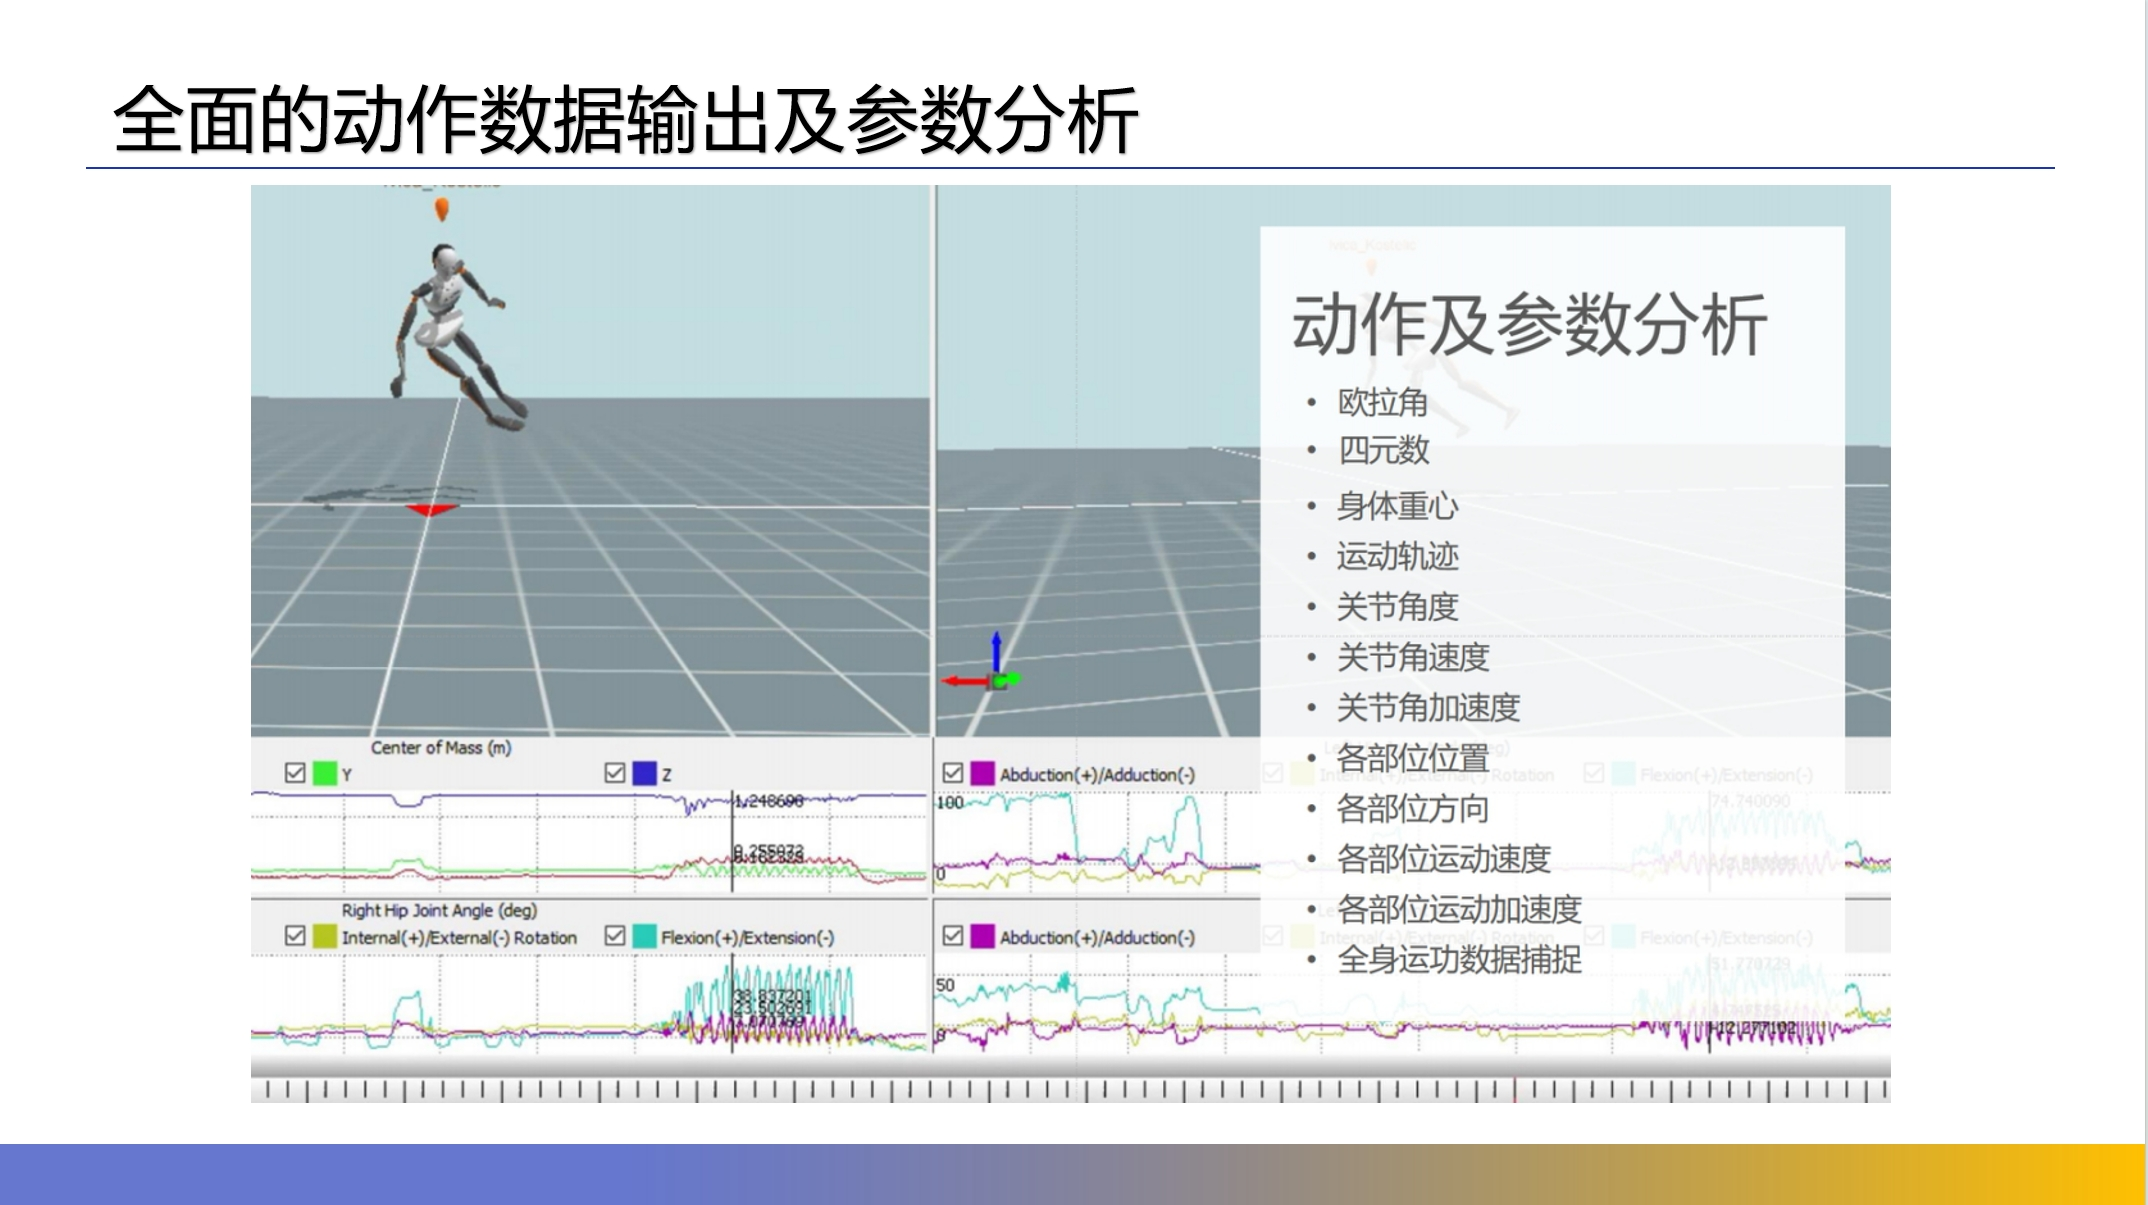Image resolution: width=2148 pixels, height=1205 pixels.
Task: Click the Center of Mass (m) label
Action: [x=441, y=747]
